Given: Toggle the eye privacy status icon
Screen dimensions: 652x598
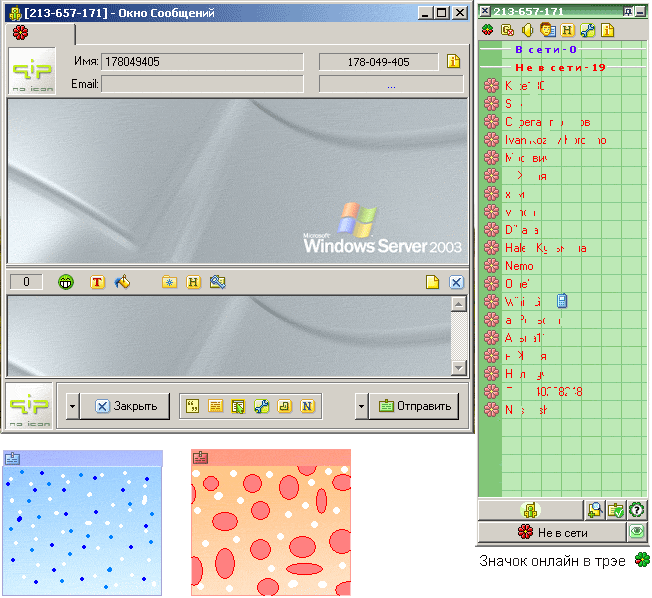Looking at the screenshot, I should pos(637,532).
